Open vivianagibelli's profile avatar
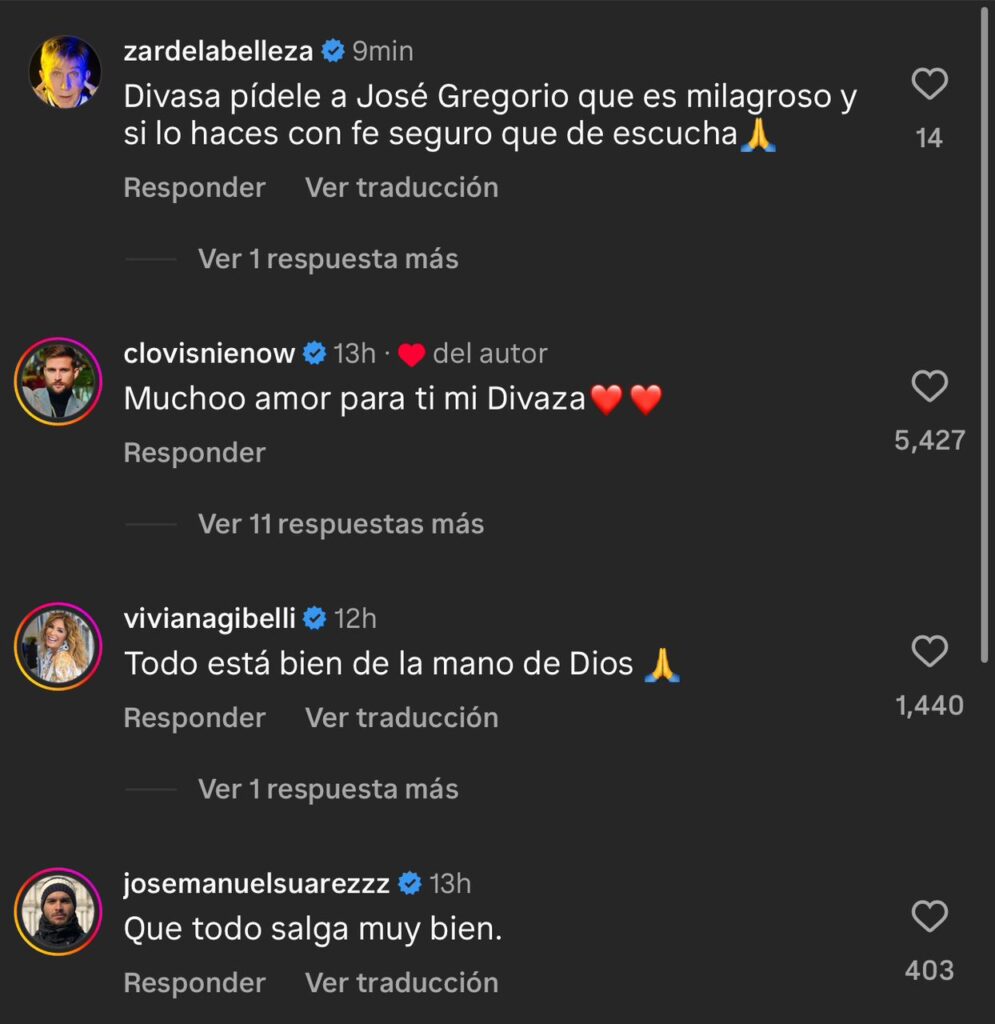Image resolution: width=995 pixels, height=1024 pixels. click(x=58, y=646)
